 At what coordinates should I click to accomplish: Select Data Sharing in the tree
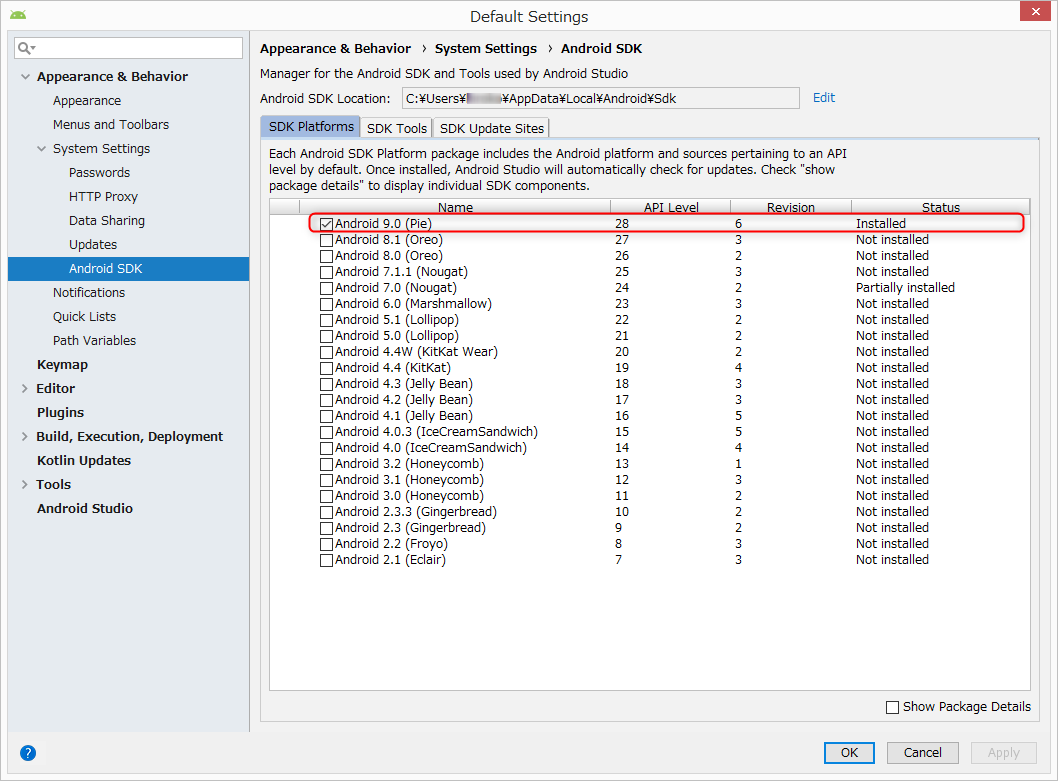[x=107, y=221]
